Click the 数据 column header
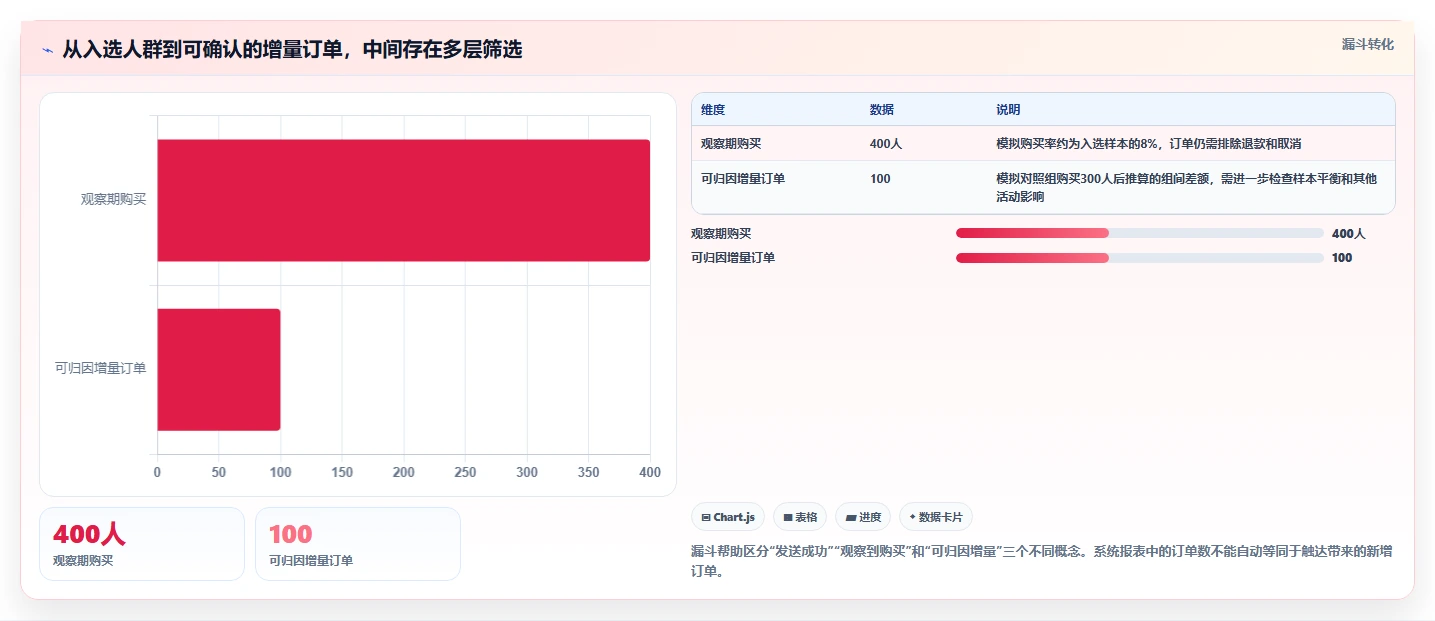 tap(882, 109)
